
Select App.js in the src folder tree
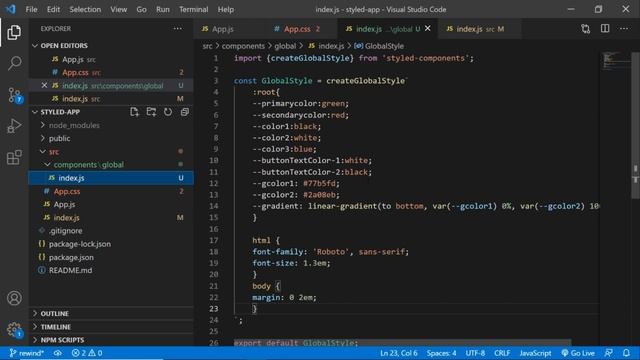[x=64, y=204]
